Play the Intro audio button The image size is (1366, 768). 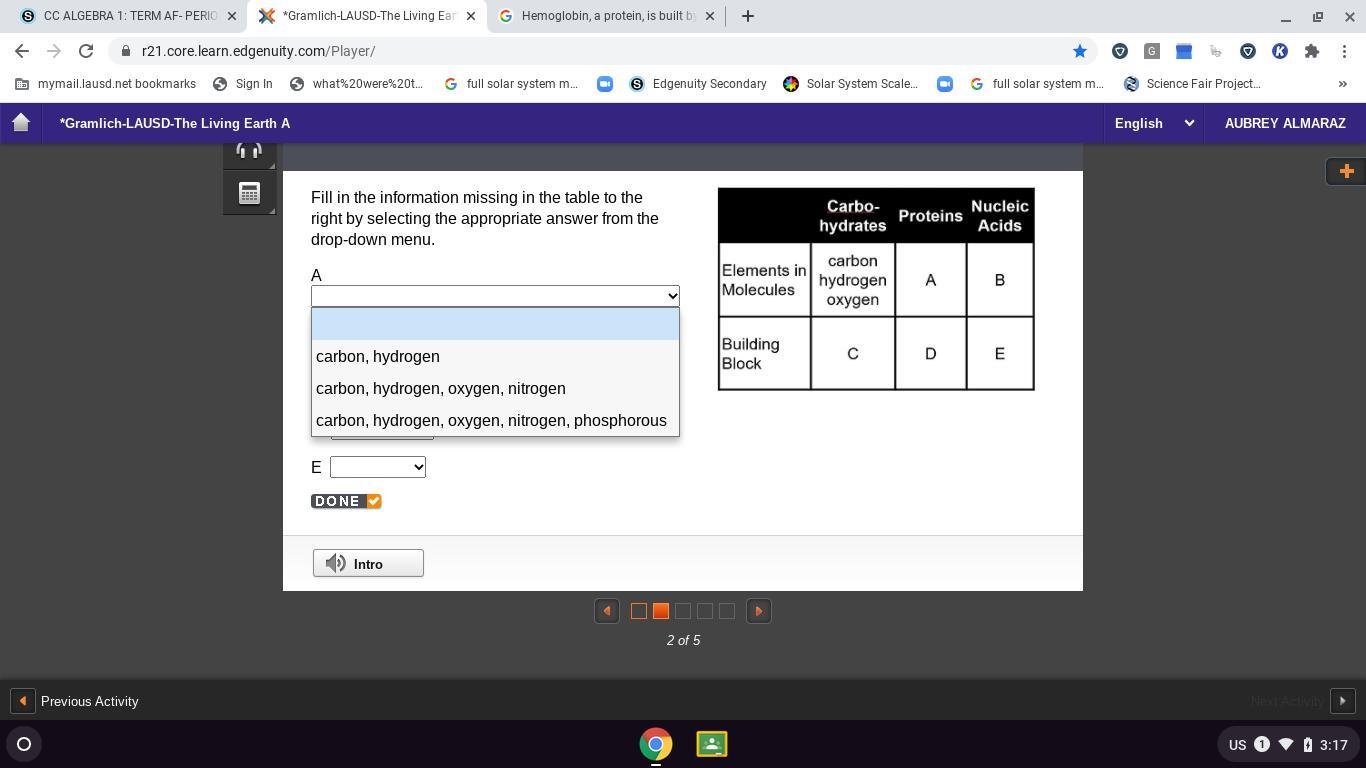368,564
